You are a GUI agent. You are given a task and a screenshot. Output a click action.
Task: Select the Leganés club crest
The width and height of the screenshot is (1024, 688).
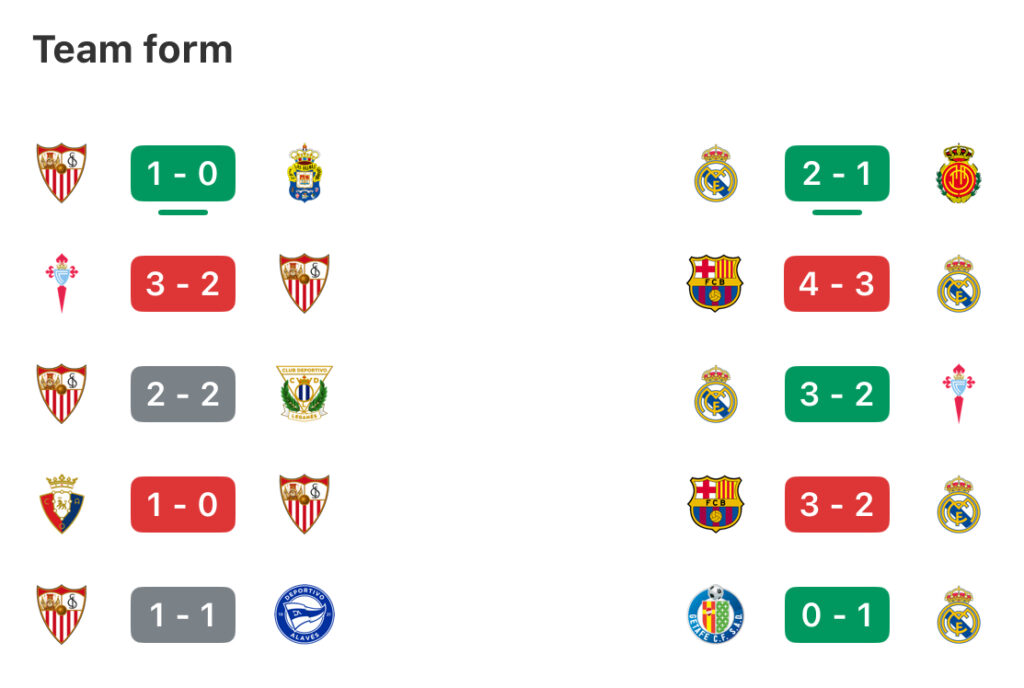pyautogui.click(x=304, y=394)
